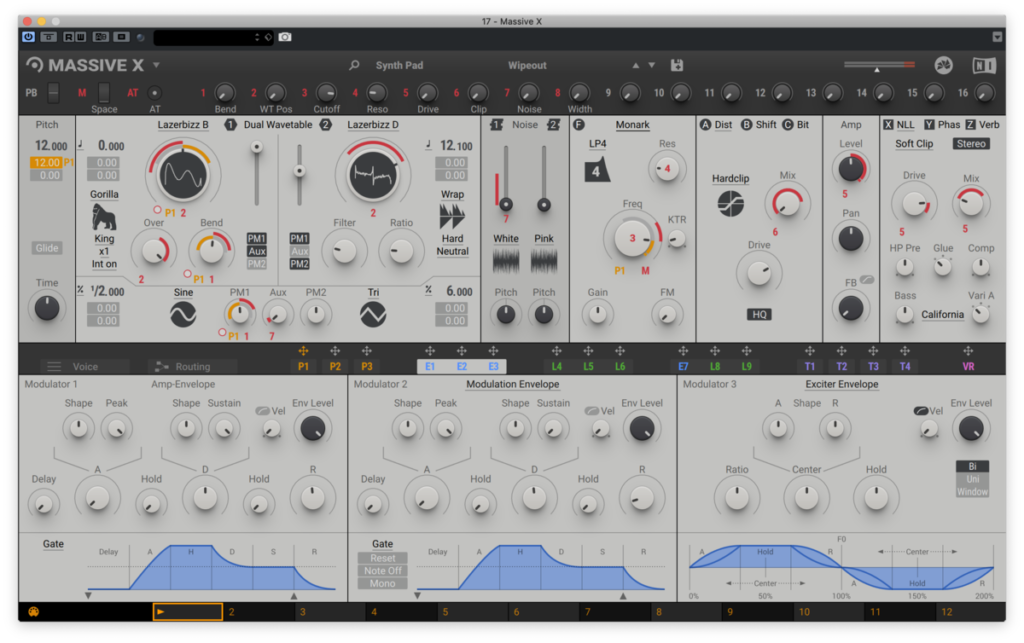Click the play marker in performer slot 1
The width and height of the screenshot is (1024, 643).
point(160,612)
